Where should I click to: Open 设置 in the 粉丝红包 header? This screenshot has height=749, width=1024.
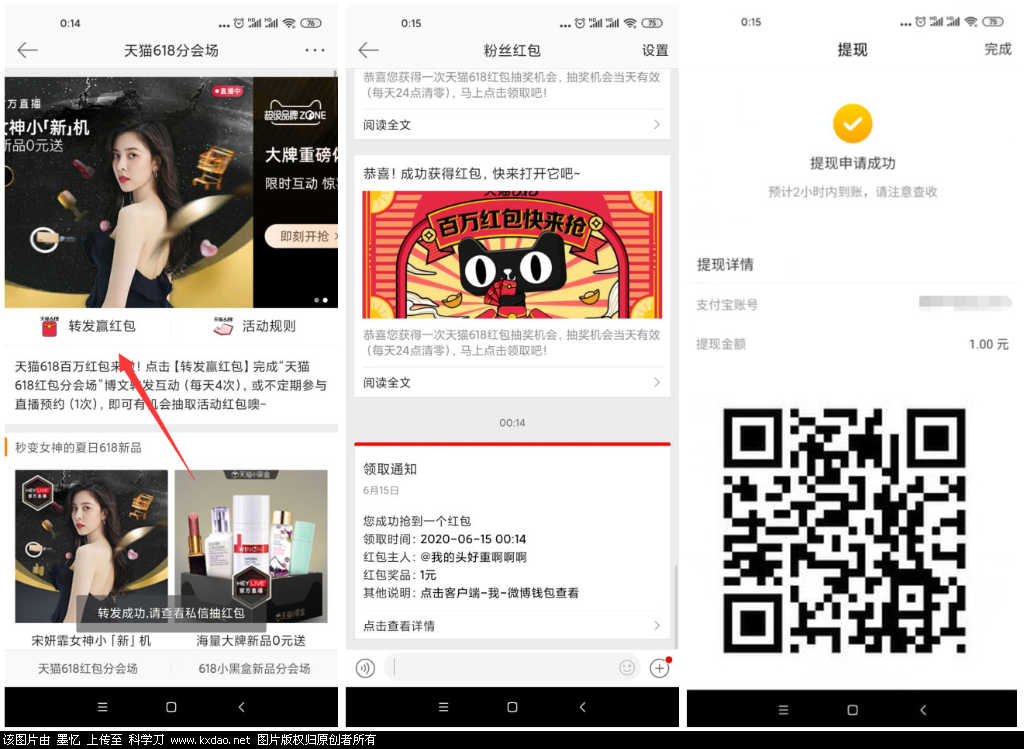(x=655, y=50)
